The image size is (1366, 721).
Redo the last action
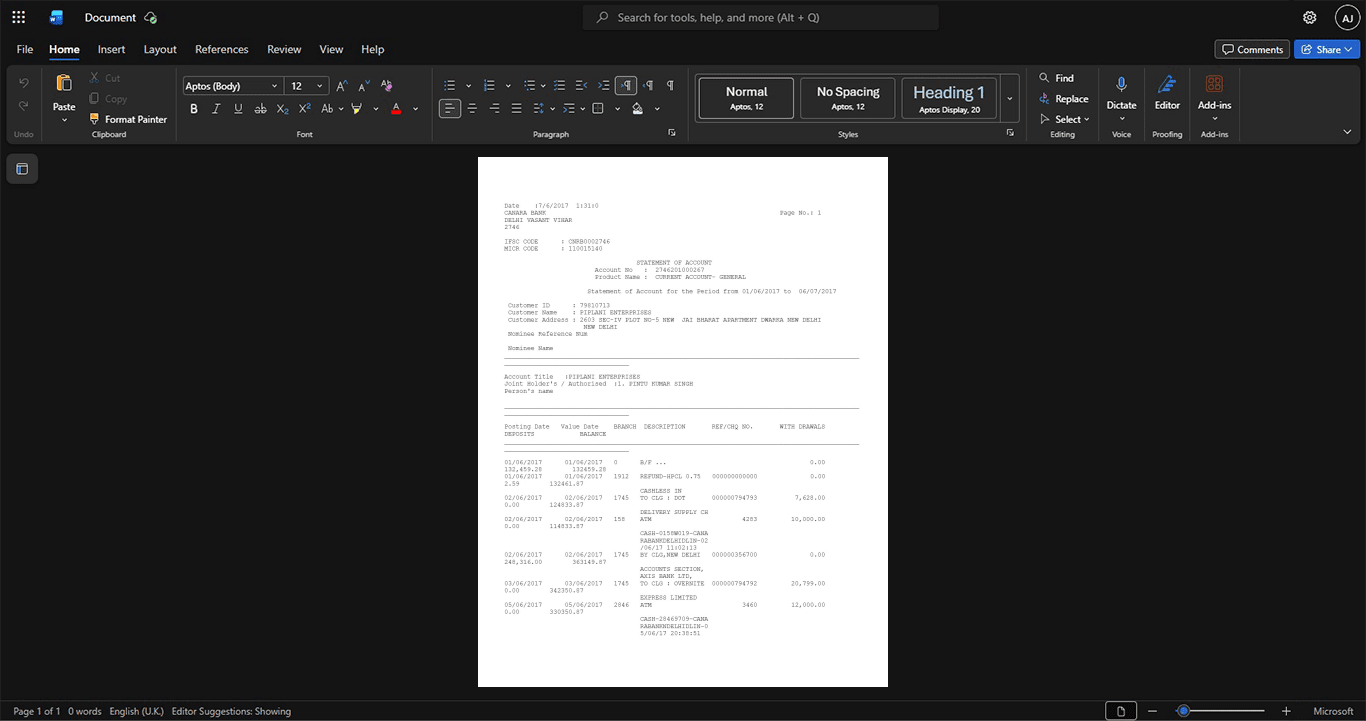tap(24, 106)
